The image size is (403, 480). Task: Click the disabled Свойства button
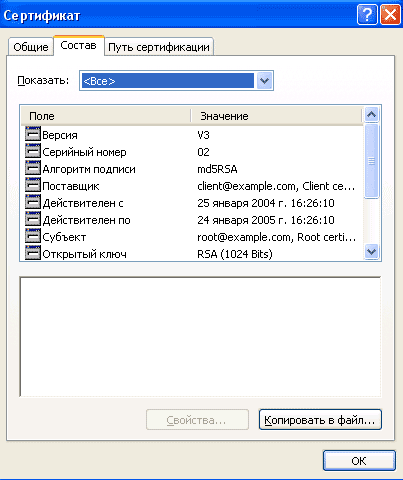click(197, 420)
